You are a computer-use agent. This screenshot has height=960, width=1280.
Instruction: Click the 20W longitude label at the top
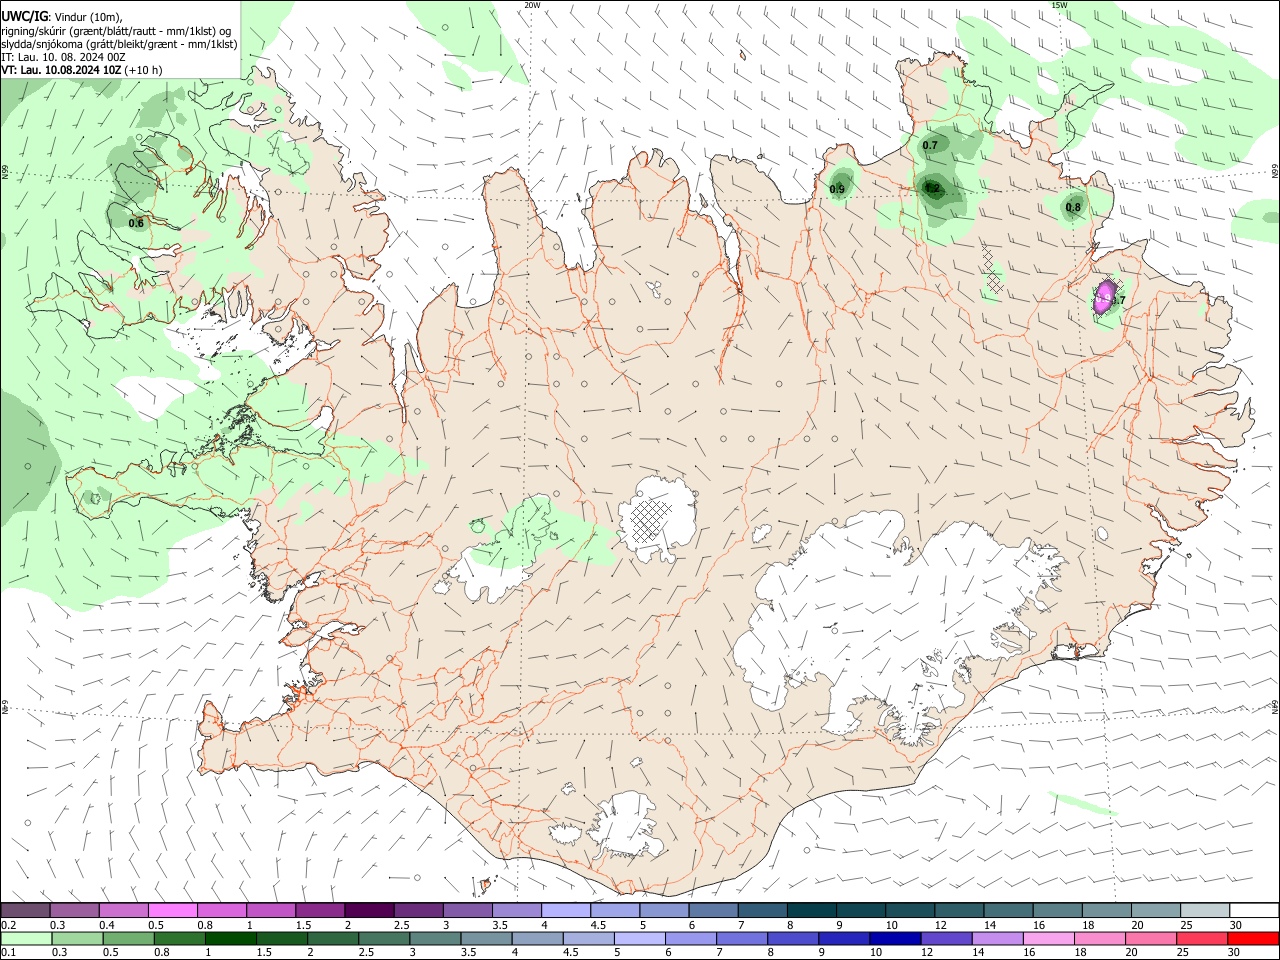click(532, 5)
